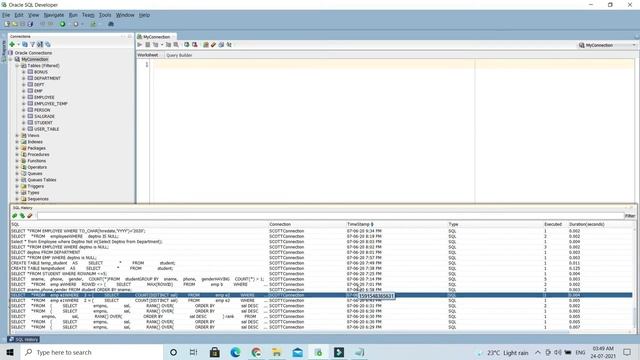Click the SQL History filter input field
This screenshot has width=640, height=360.
click(330, 216)
